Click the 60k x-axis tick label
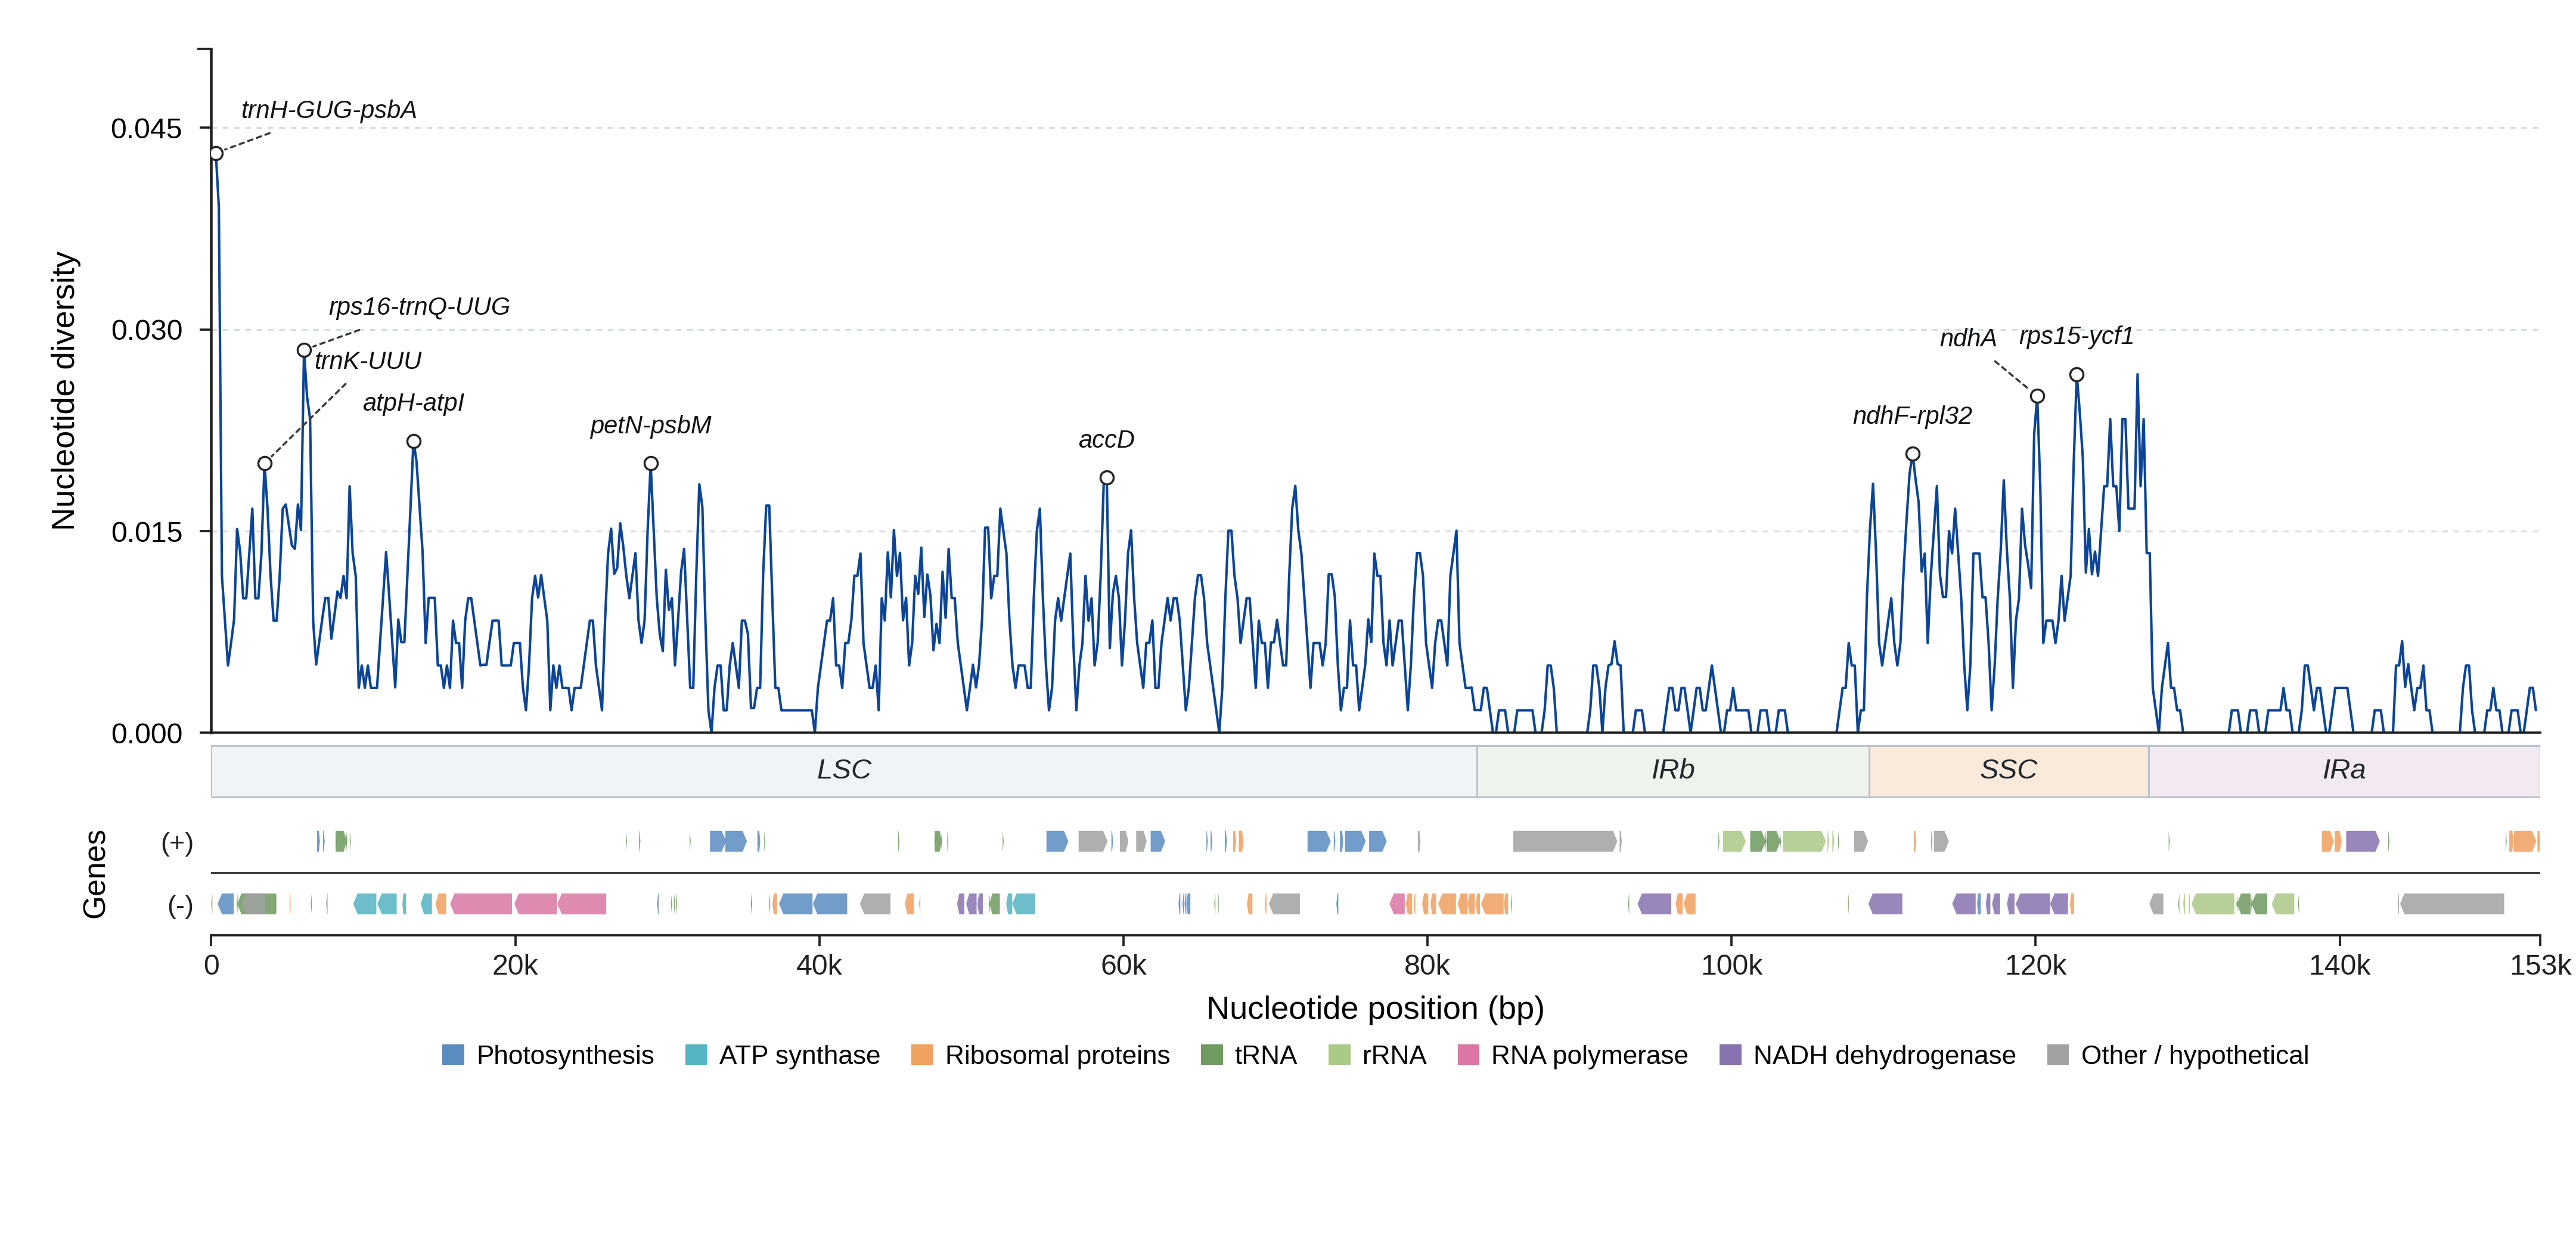The height and width of the screenshot is (1253, 2576). (x=1123, y=965)
